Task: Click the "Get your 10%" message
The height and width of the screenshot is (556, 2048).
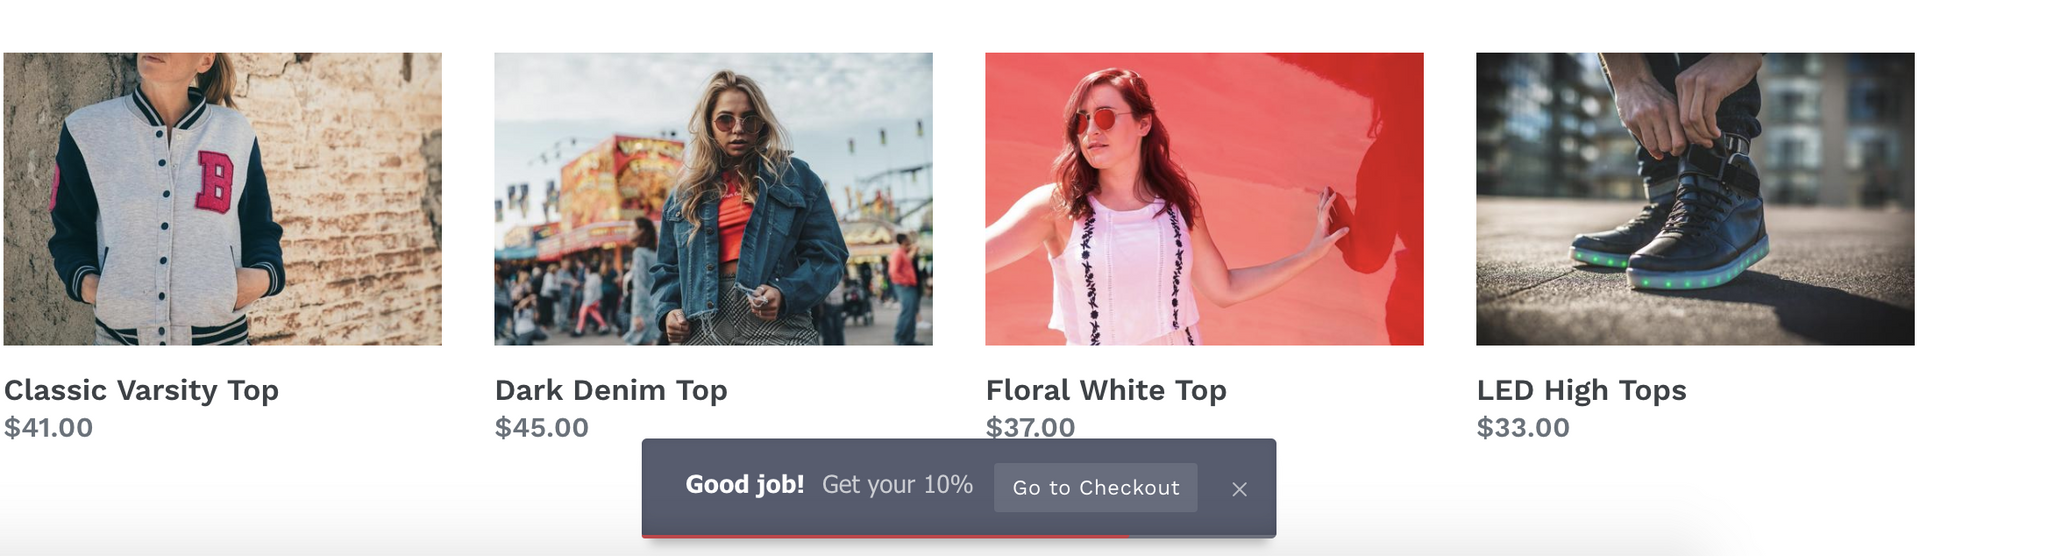Action: tap(897, 485)
